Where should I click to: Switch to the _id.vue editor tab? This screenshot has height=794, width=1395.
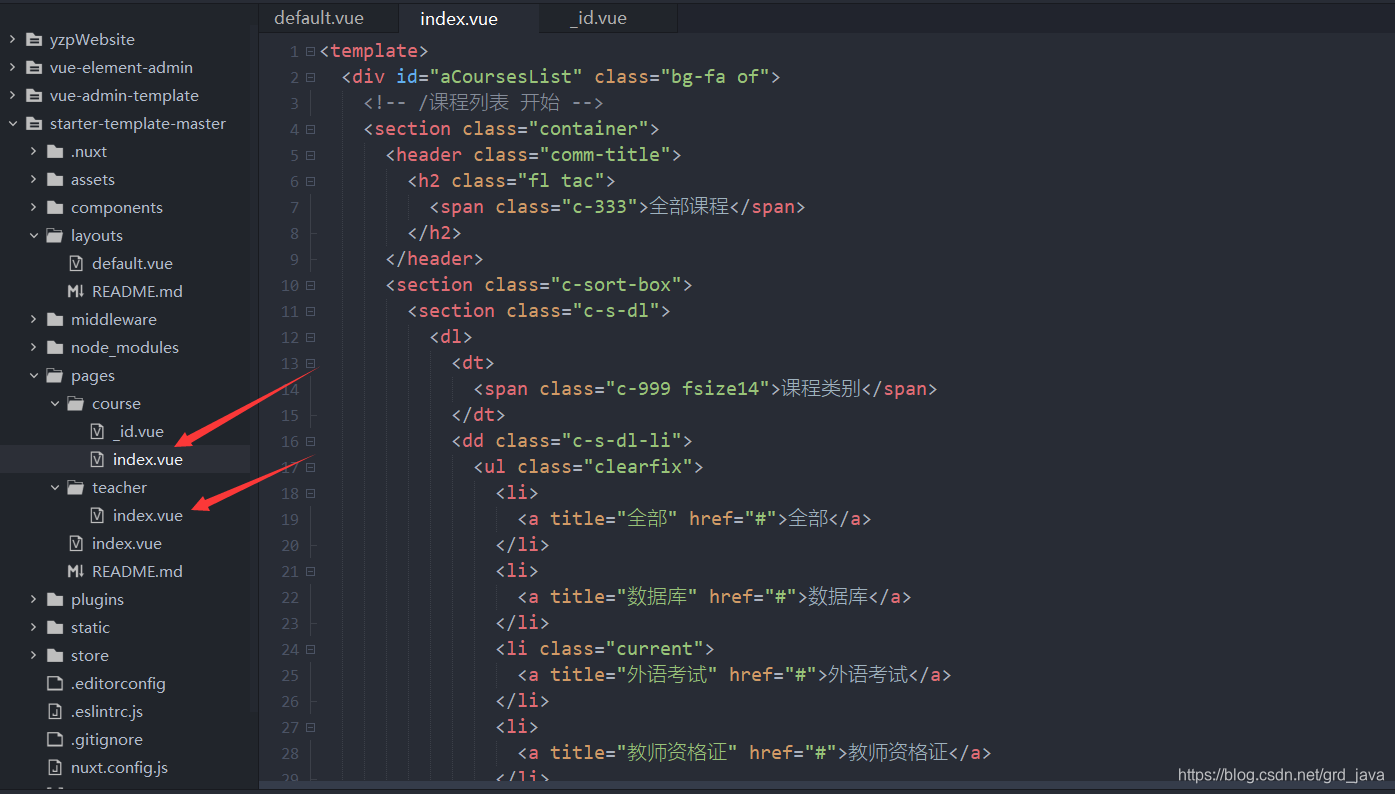(x=608, y=18)
